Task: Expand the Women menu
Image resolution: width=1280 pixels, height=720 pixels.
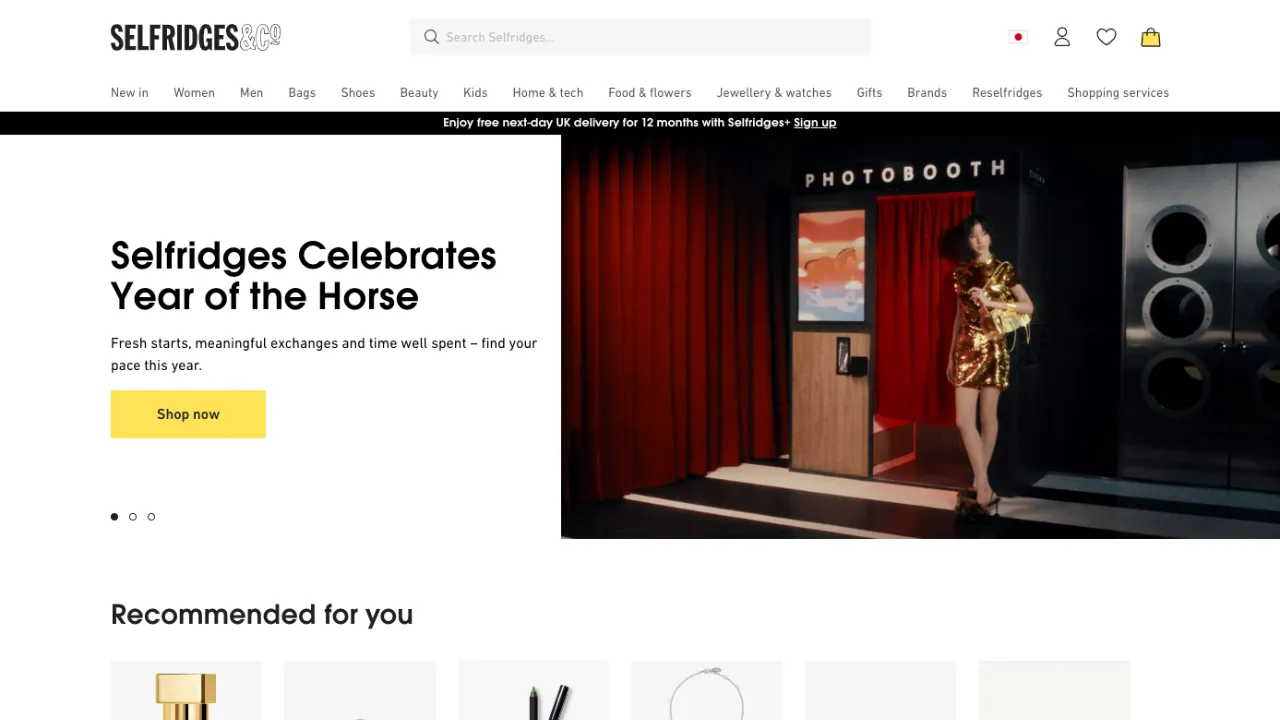Action: (194, 93)
